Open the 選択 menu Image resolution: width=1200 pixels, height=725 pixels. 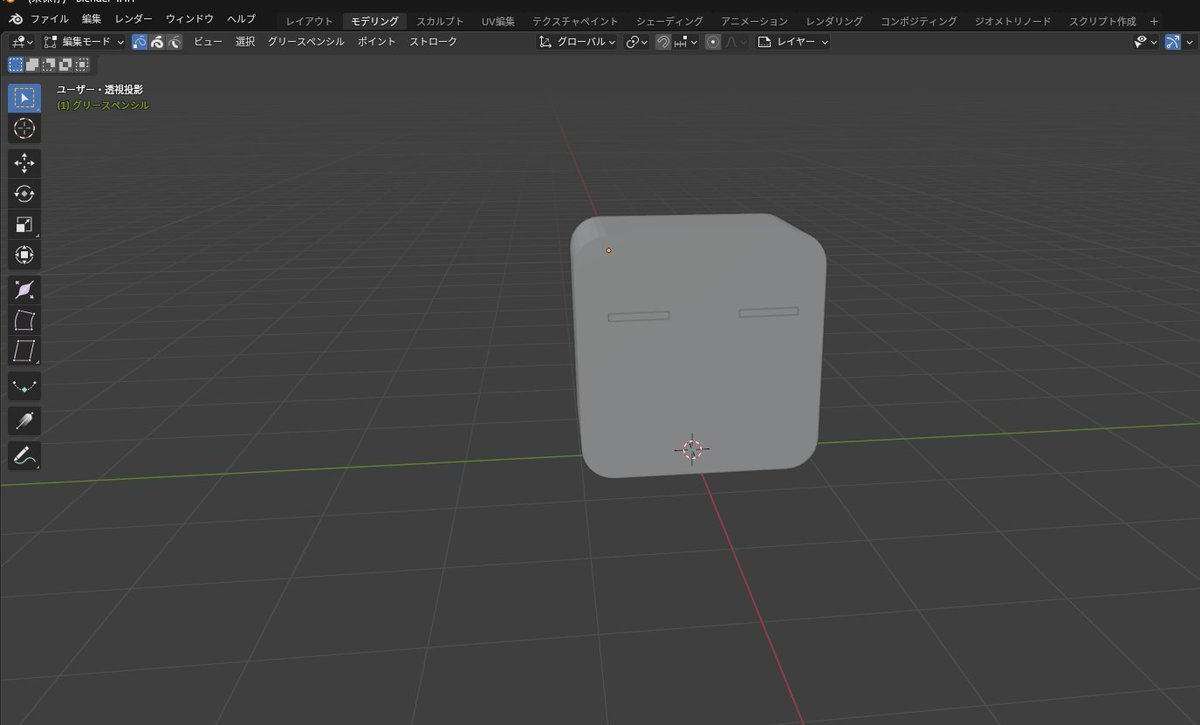[246, 42]
